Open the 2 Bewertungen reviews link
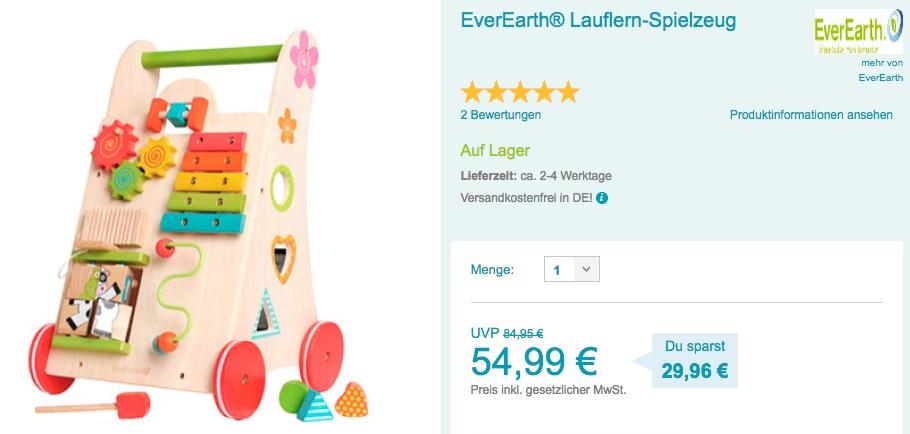 tap(500, 115)
